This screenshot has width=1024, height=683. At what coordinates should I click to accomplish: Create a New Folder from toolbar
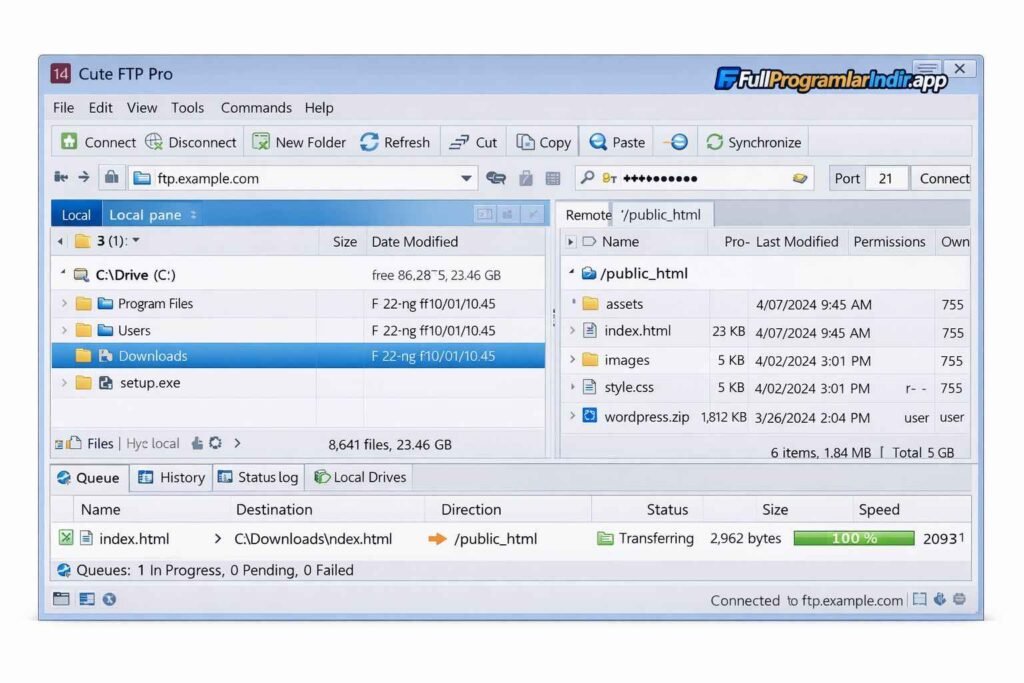point(261,142)
